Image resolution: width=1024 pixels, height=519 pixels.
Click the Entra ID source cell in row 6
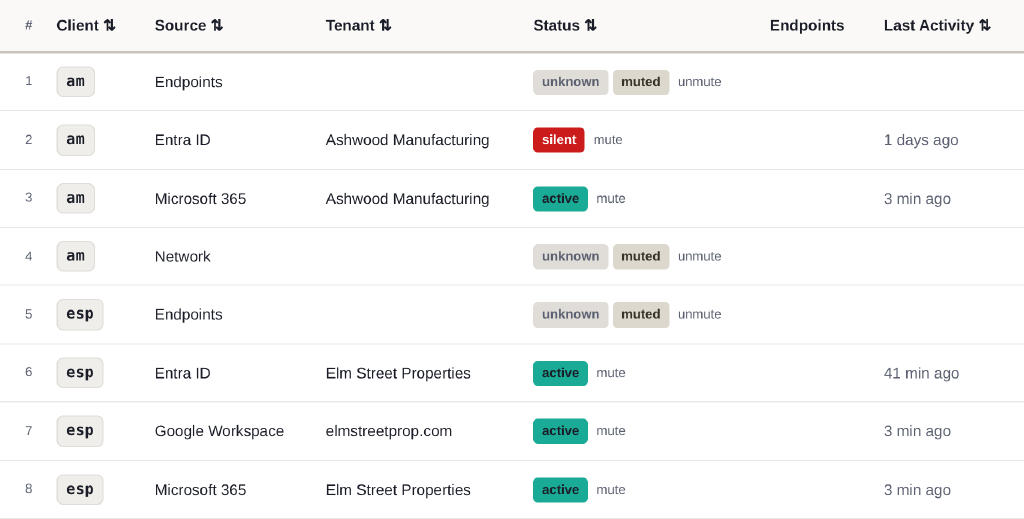pyautogui.click(x=182, y=373)
